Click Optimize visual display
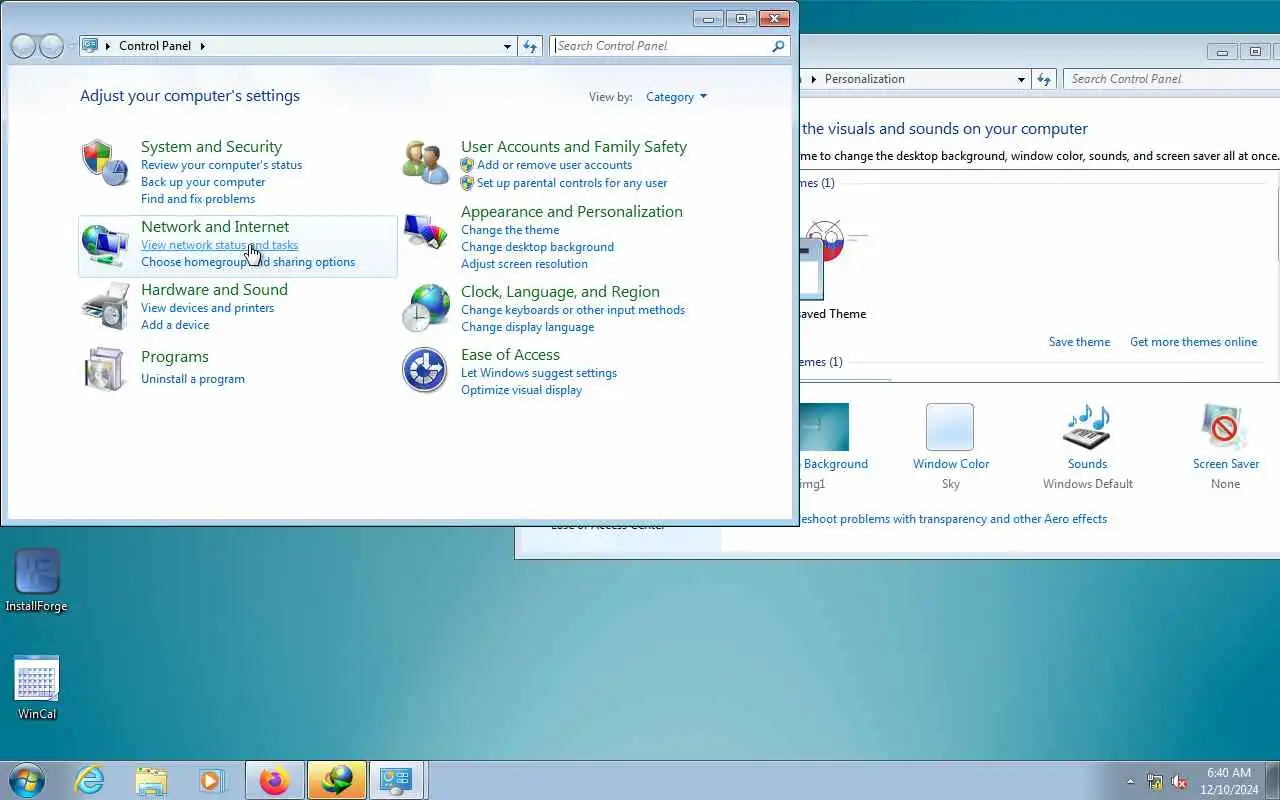This screenshot has height=800, width=1280. point(521,390)
